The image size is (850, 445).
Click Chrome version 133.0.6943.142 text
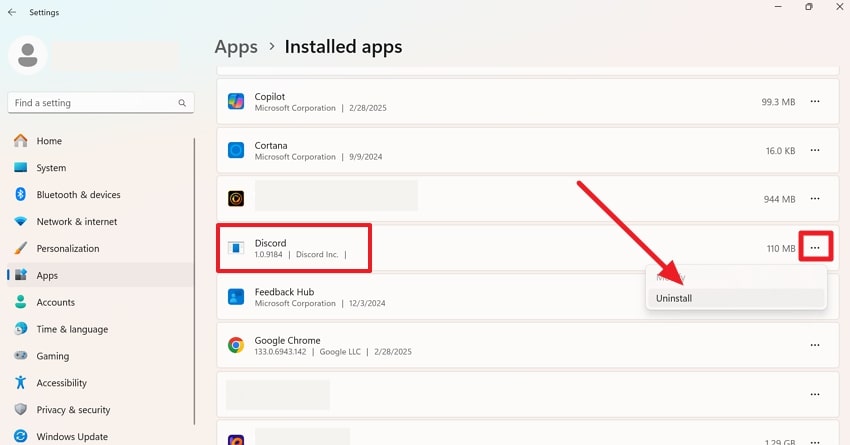click(x=280, y=352)
